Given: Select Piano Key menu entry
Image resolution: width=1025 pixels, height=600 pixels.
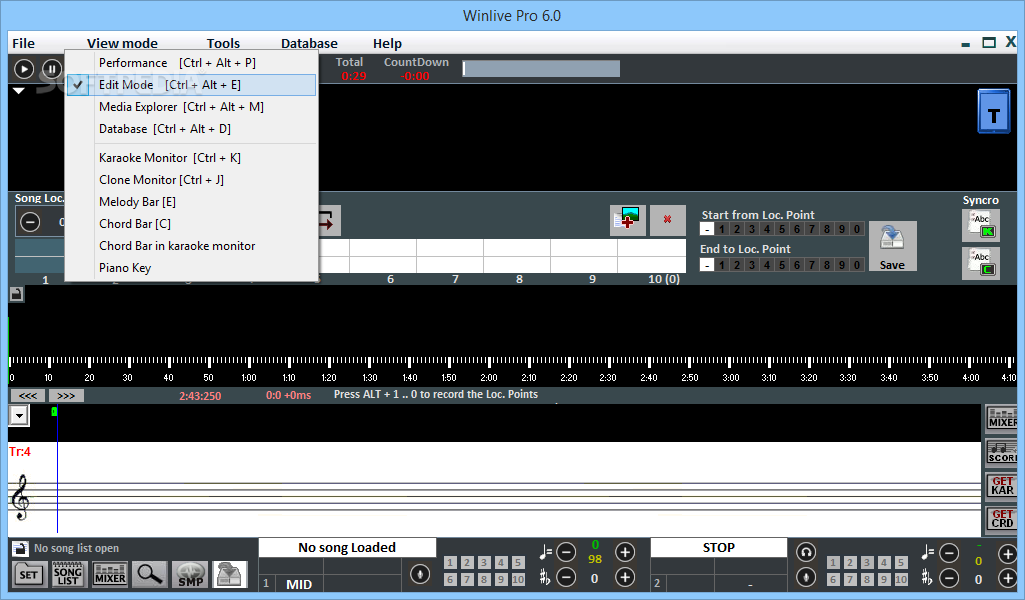Looking at the screenshot, I should 192,268.
